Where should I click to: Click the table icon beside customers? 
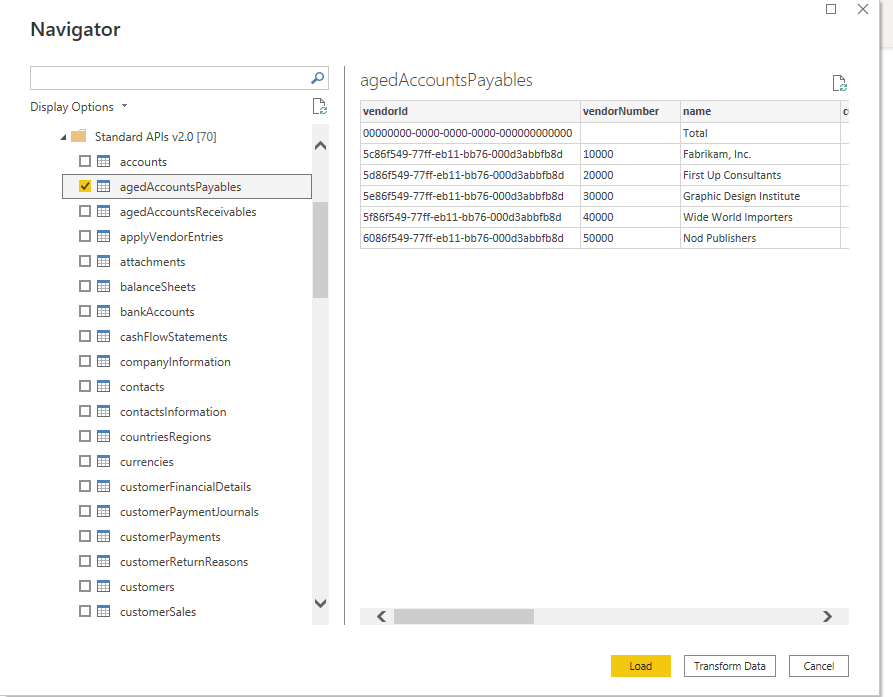click(x=104, y=586)
